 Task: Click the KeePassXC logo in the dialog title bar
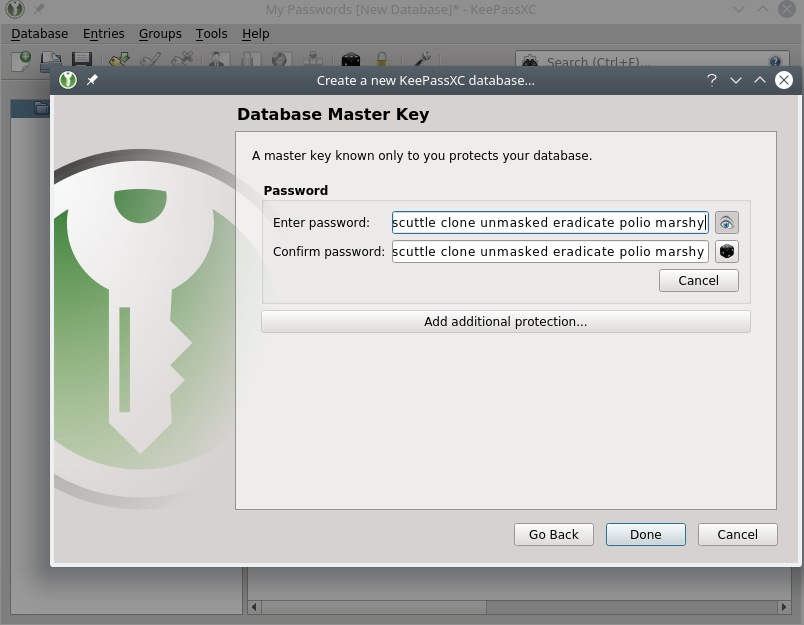68,80
